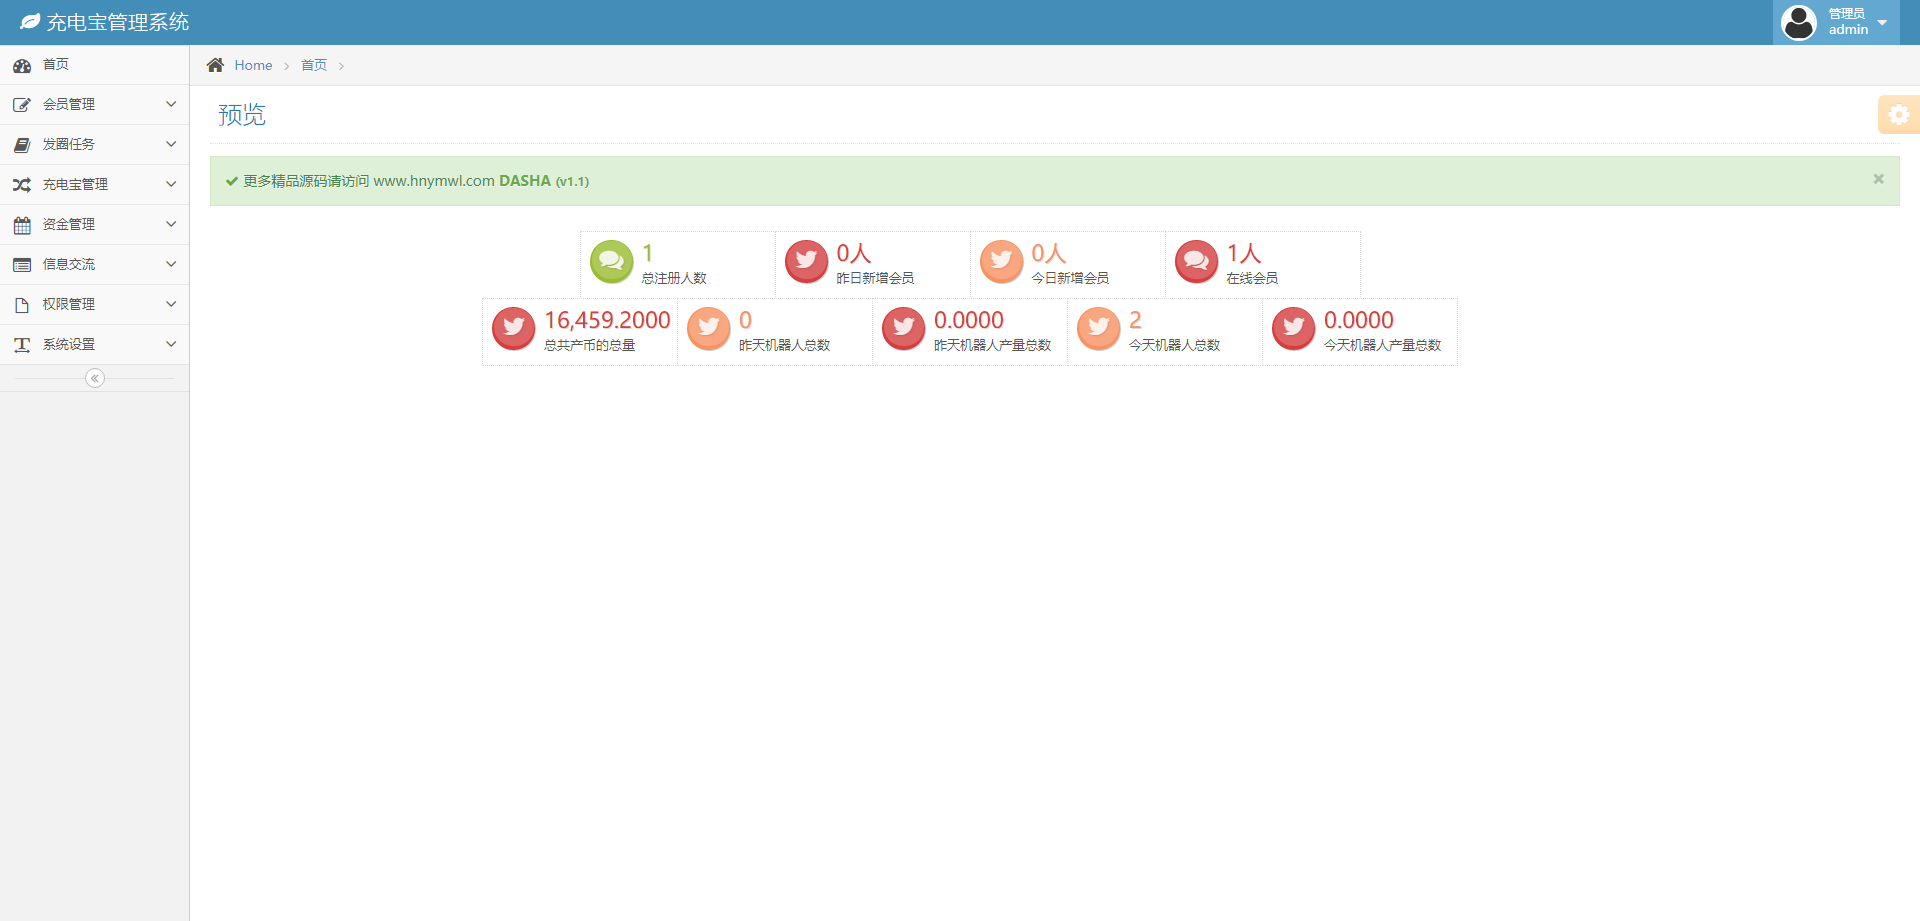
Task: Collapse the sidebar with the double-arrow toggle
Action: click(95, 378)
